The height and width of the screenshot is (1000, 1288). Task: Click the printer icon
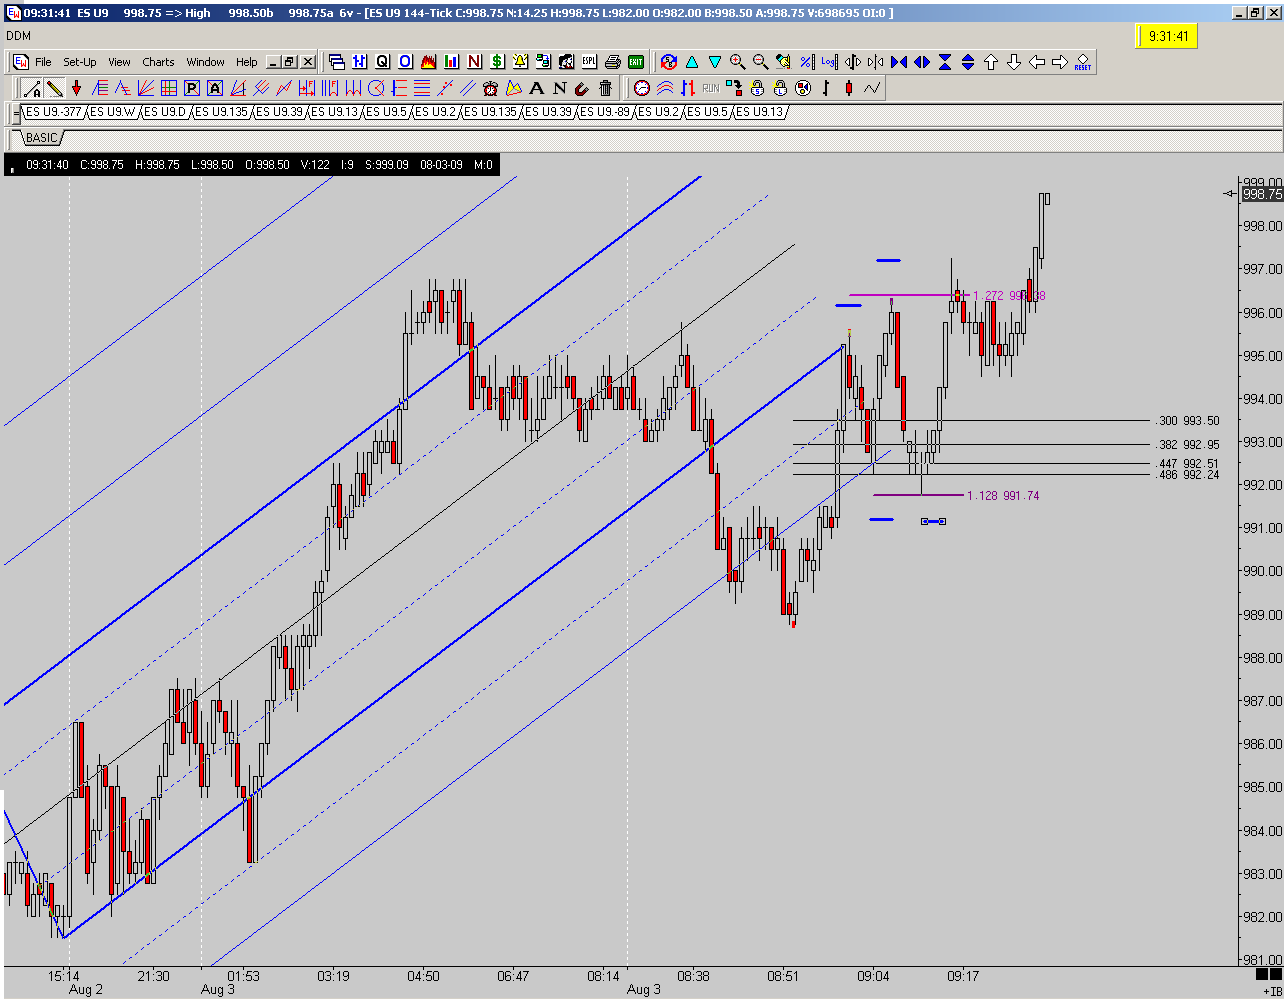[613, 62]
